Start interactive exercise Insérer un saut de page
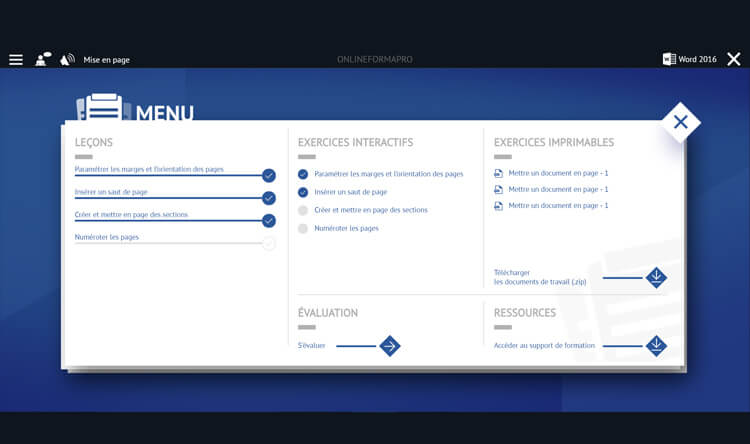 pyautogui.click(x=351, y=192)
